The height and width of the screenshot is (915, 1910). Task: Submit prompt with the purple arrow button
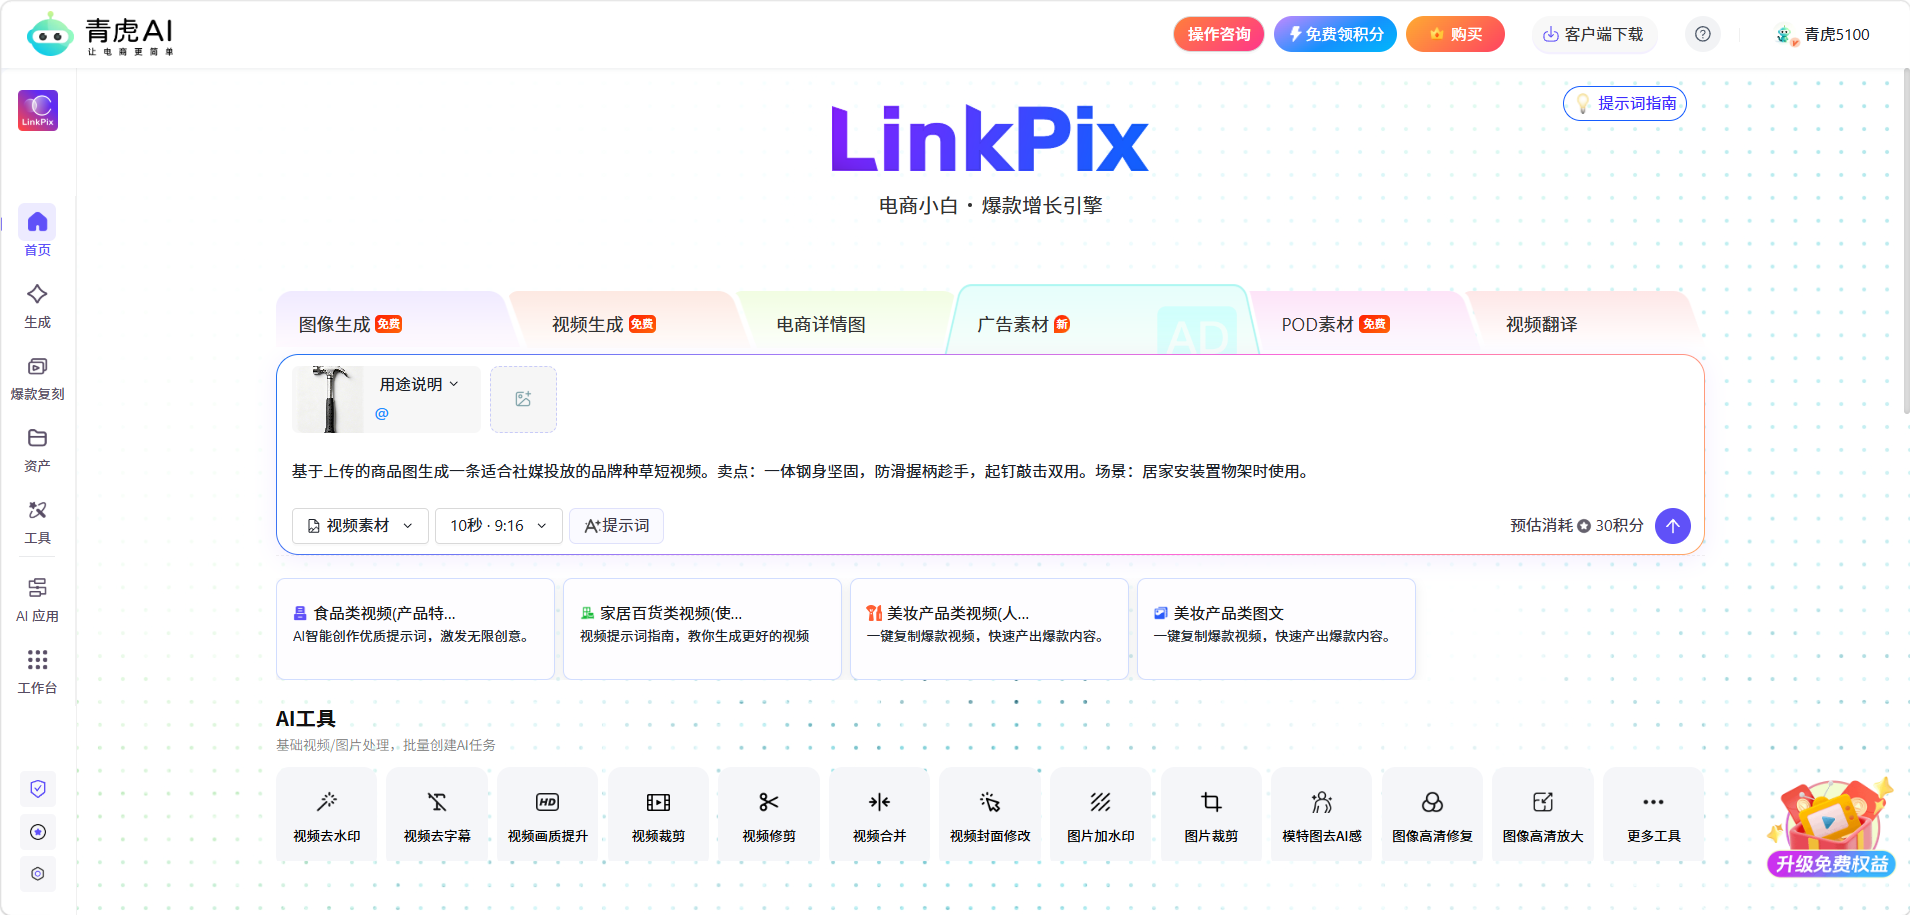1673,526
